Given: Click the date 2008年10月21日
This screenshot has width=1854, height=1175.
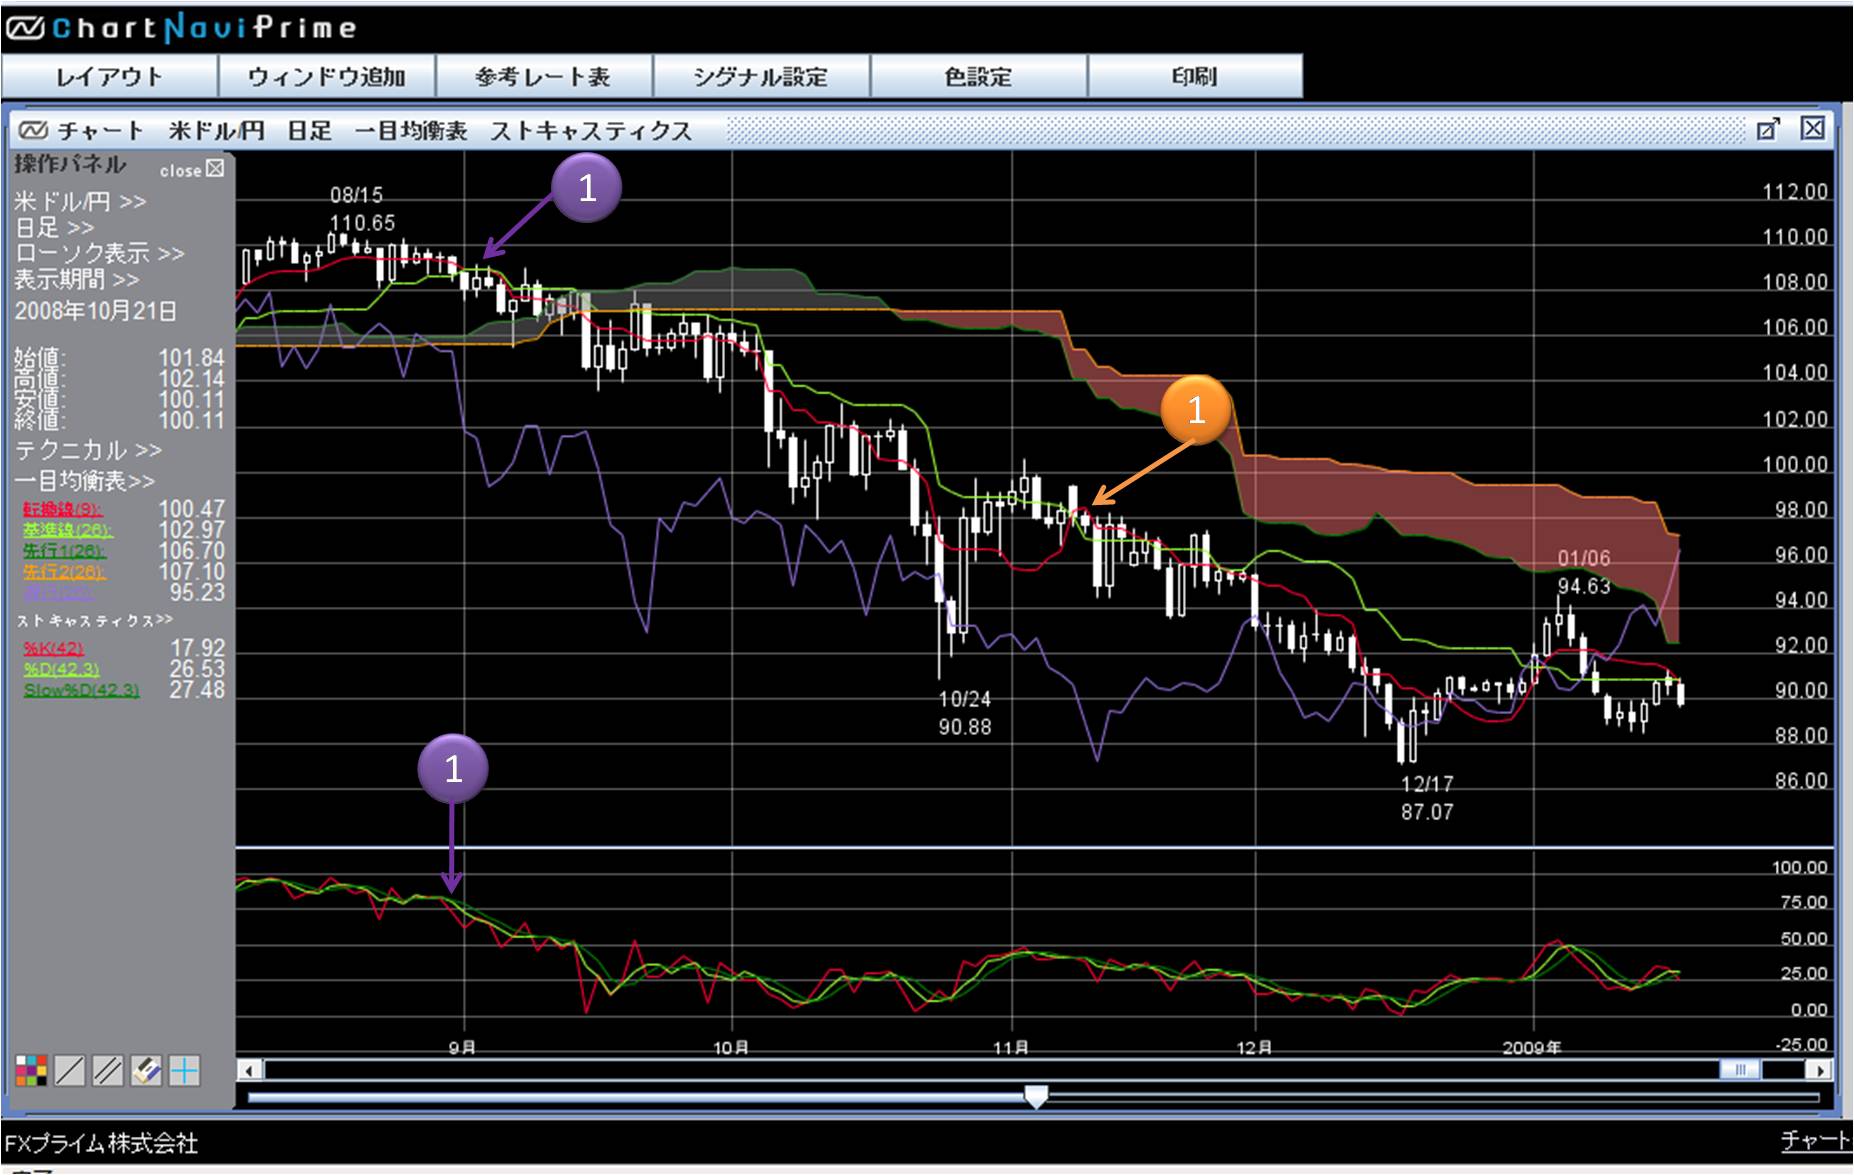Looking at the screenshot, I should point(95,311).
